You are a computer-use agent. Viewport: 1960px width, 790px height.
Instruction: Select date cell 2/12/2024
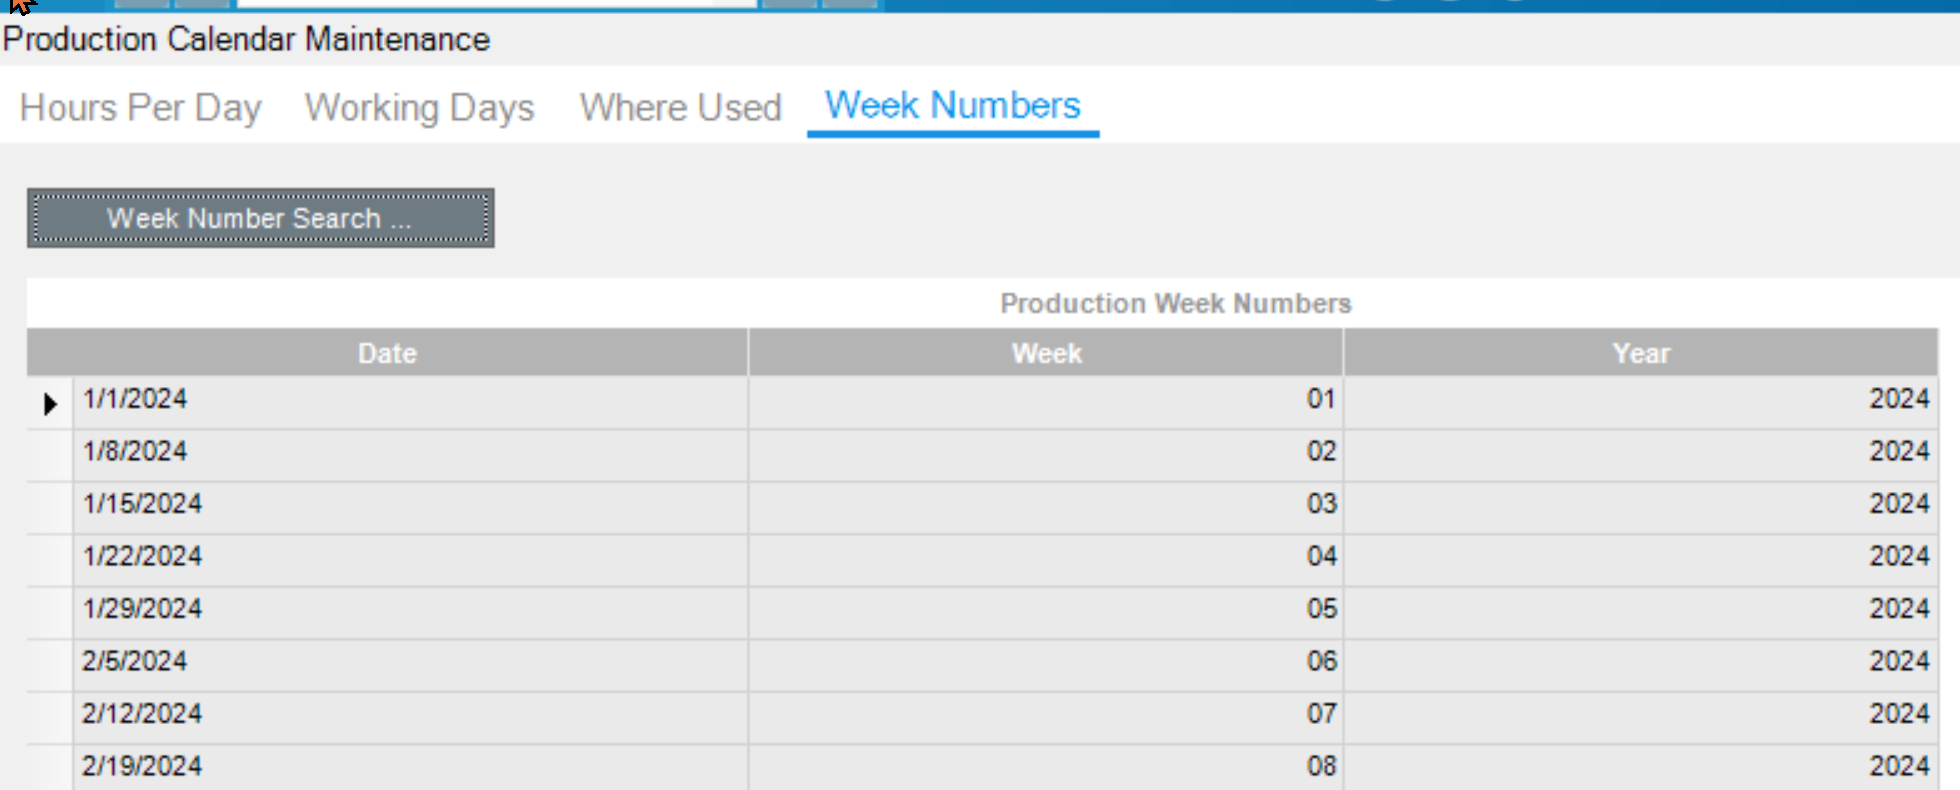pyautogui.click(x=411, y=718)
